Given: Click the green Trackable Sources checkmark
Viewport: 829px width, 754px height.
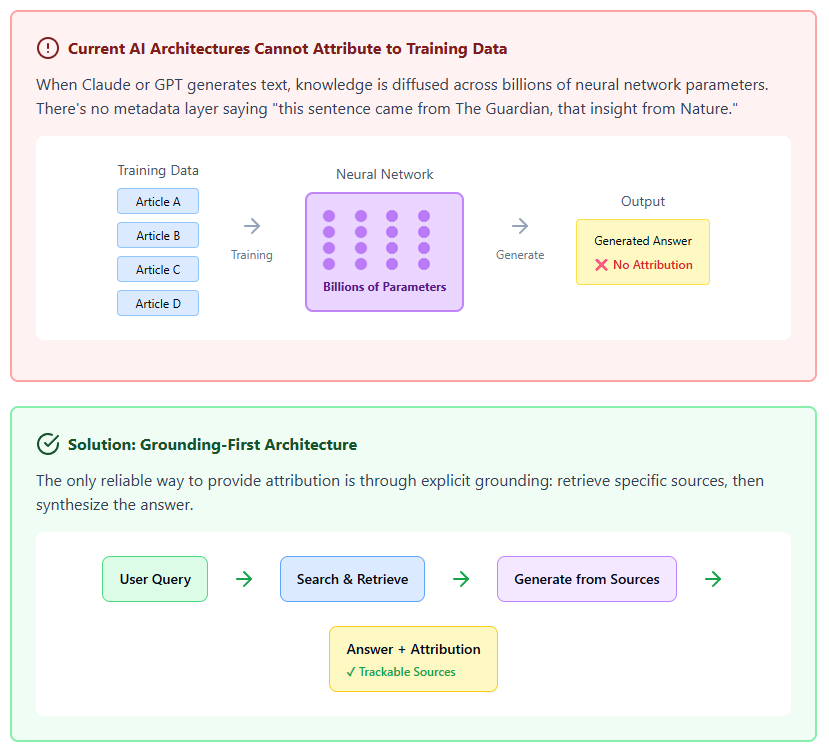Looking at the screenshot, I should pyautogui.click(x=351, y=672).
